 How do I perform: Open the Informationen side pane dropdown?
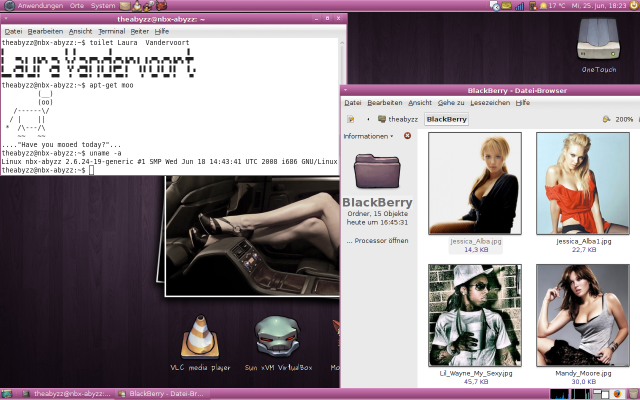368,136
